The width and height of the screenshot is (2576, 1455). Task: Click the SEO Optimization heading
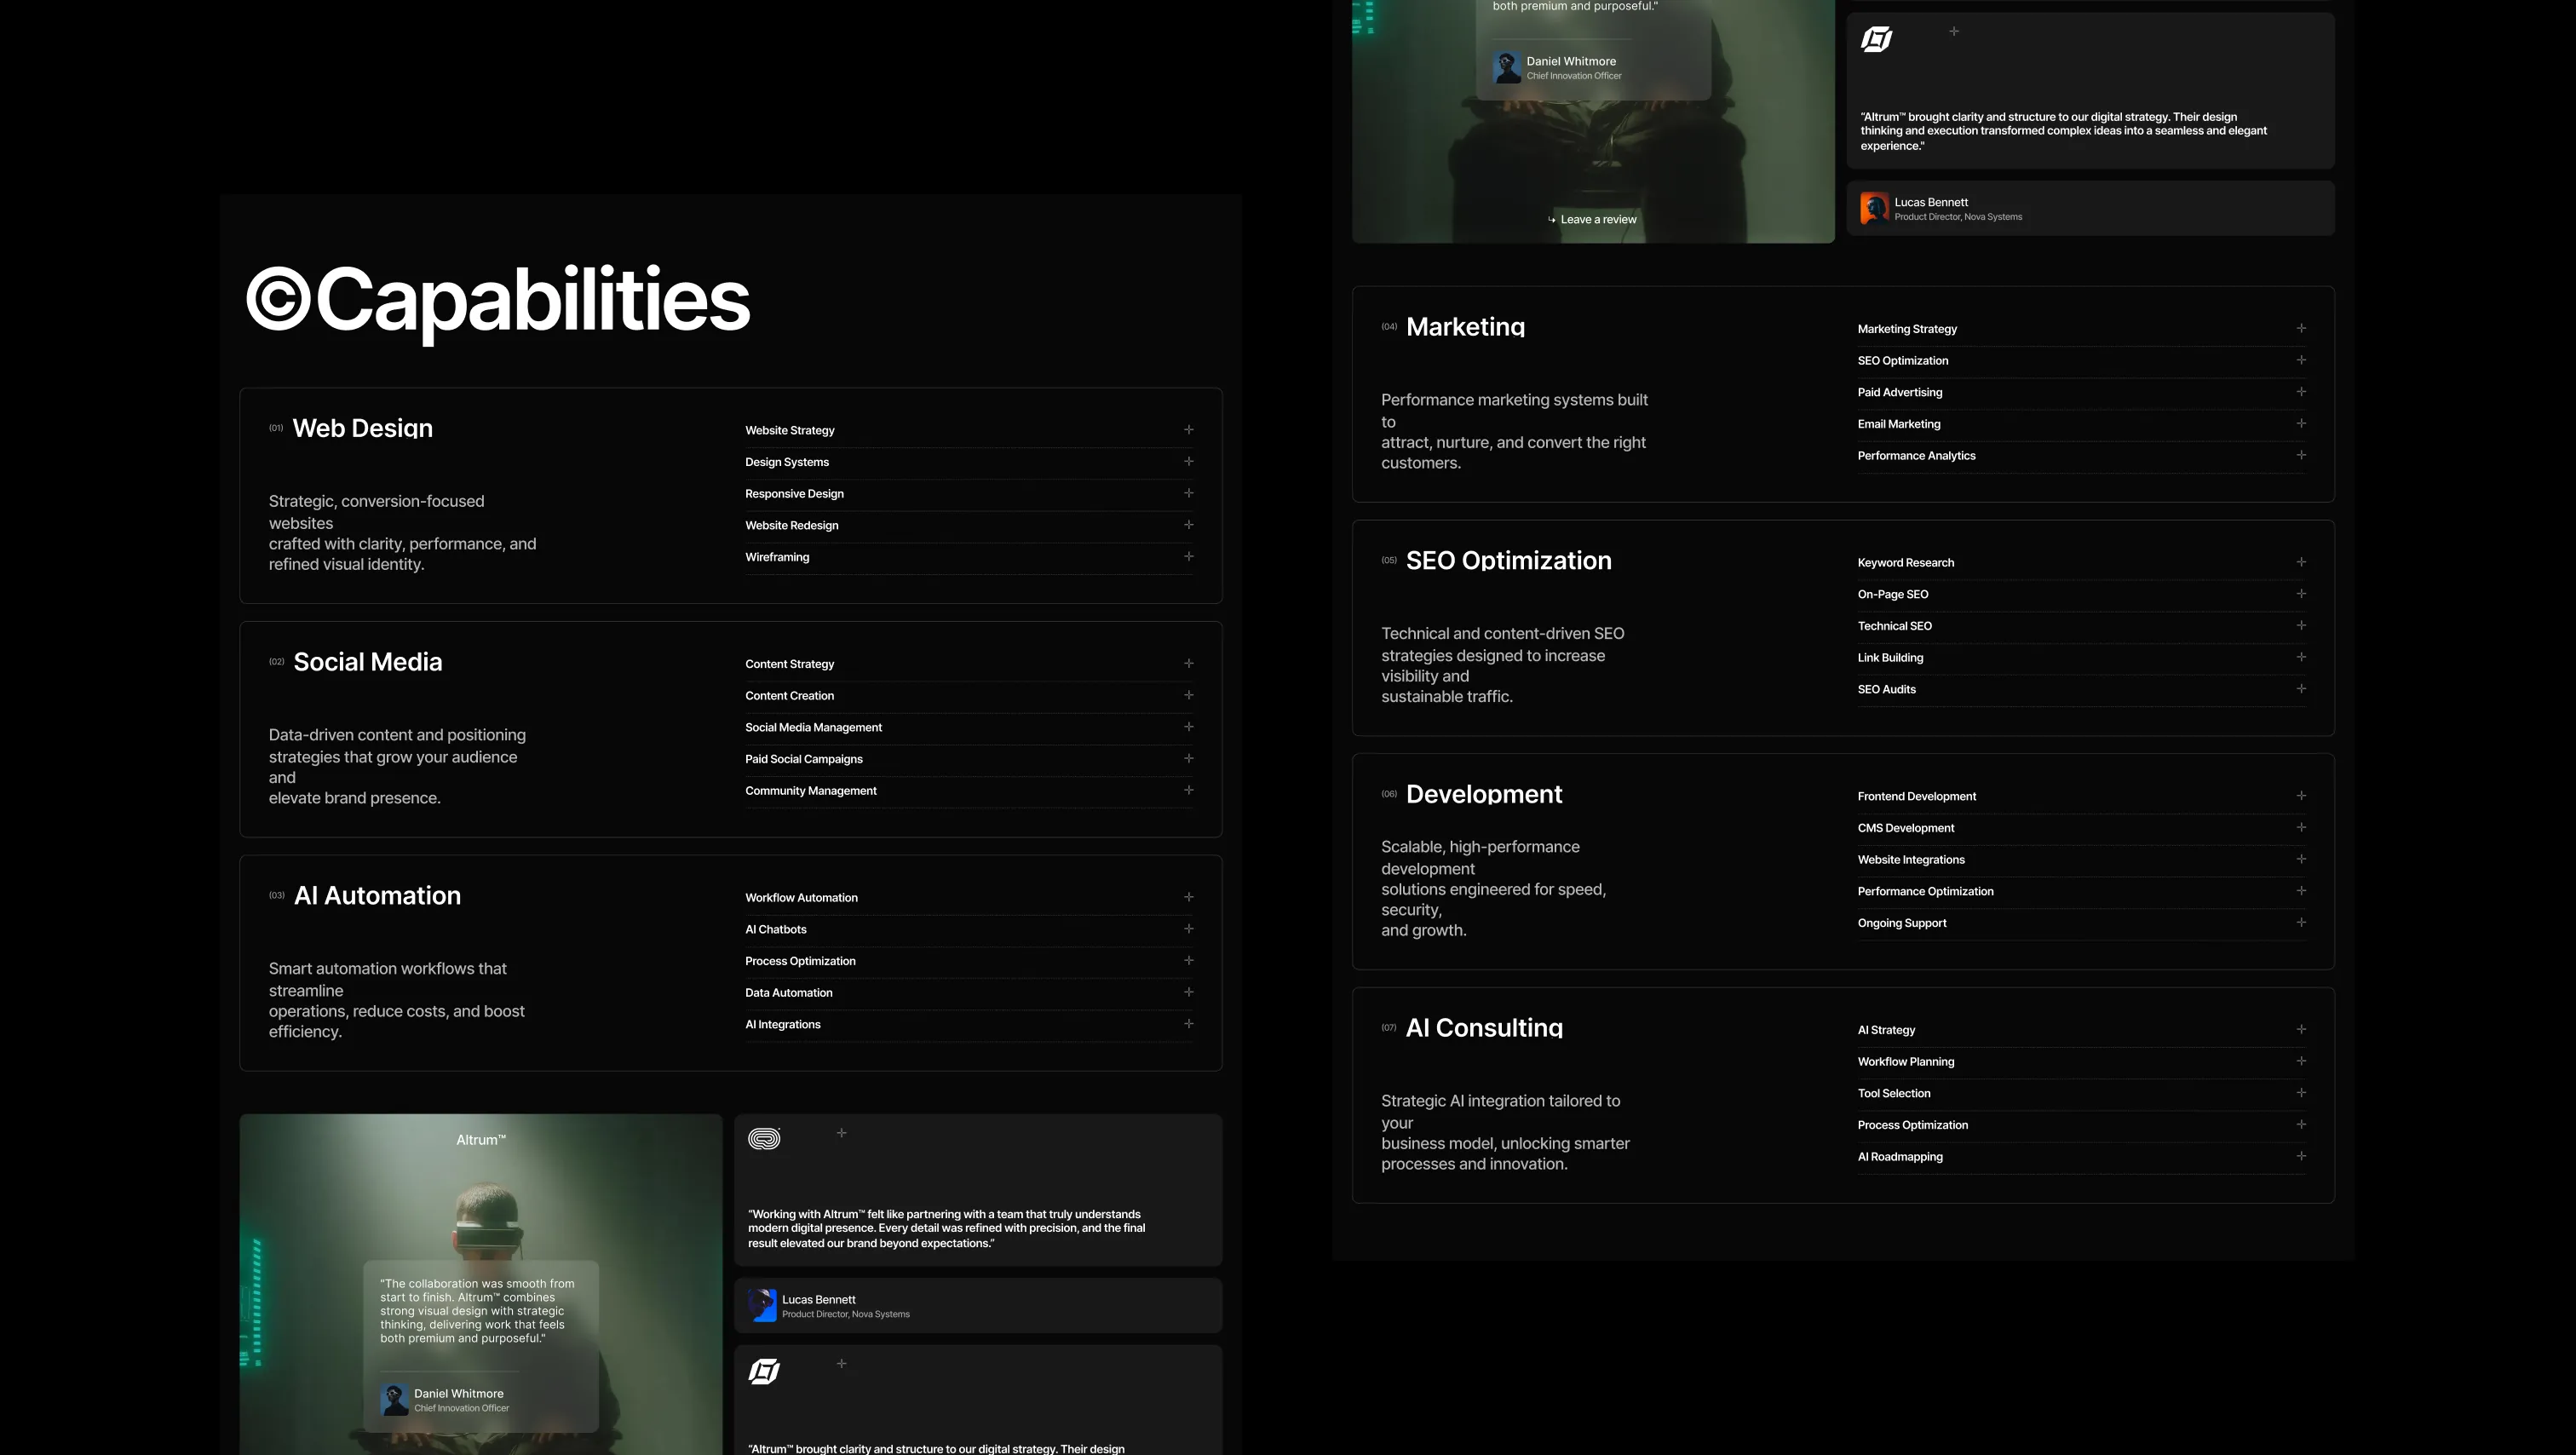click(x=1508, y=560)
